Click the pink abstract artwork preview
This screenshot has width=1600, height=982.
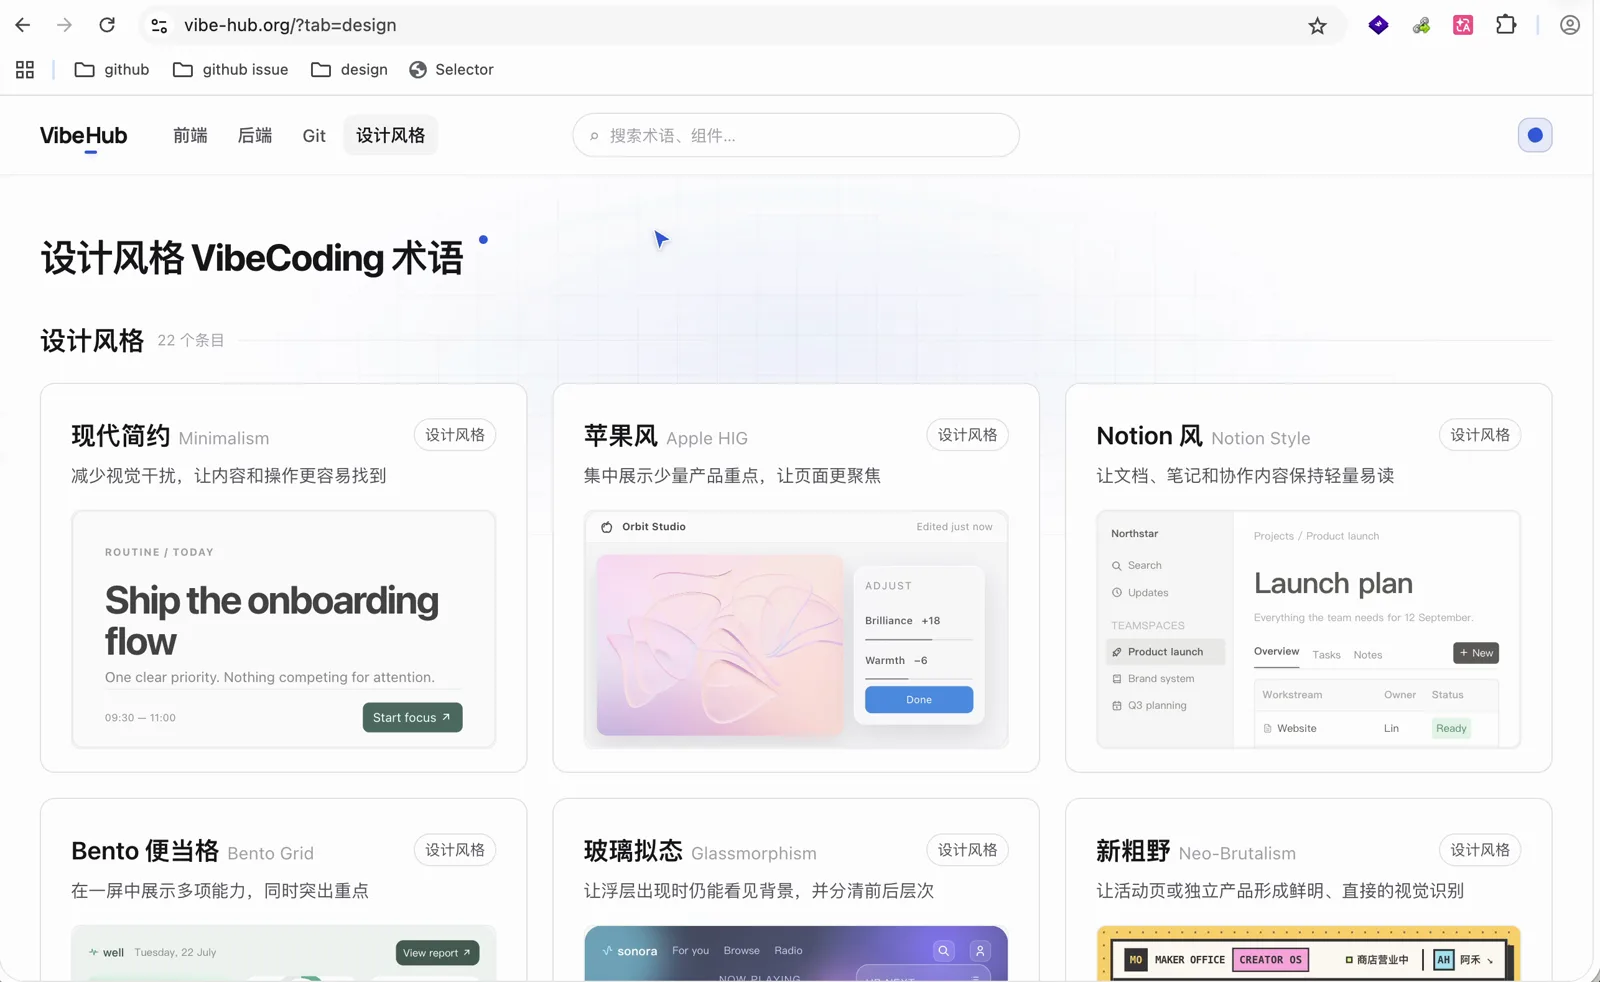click(x=720, y=645)
